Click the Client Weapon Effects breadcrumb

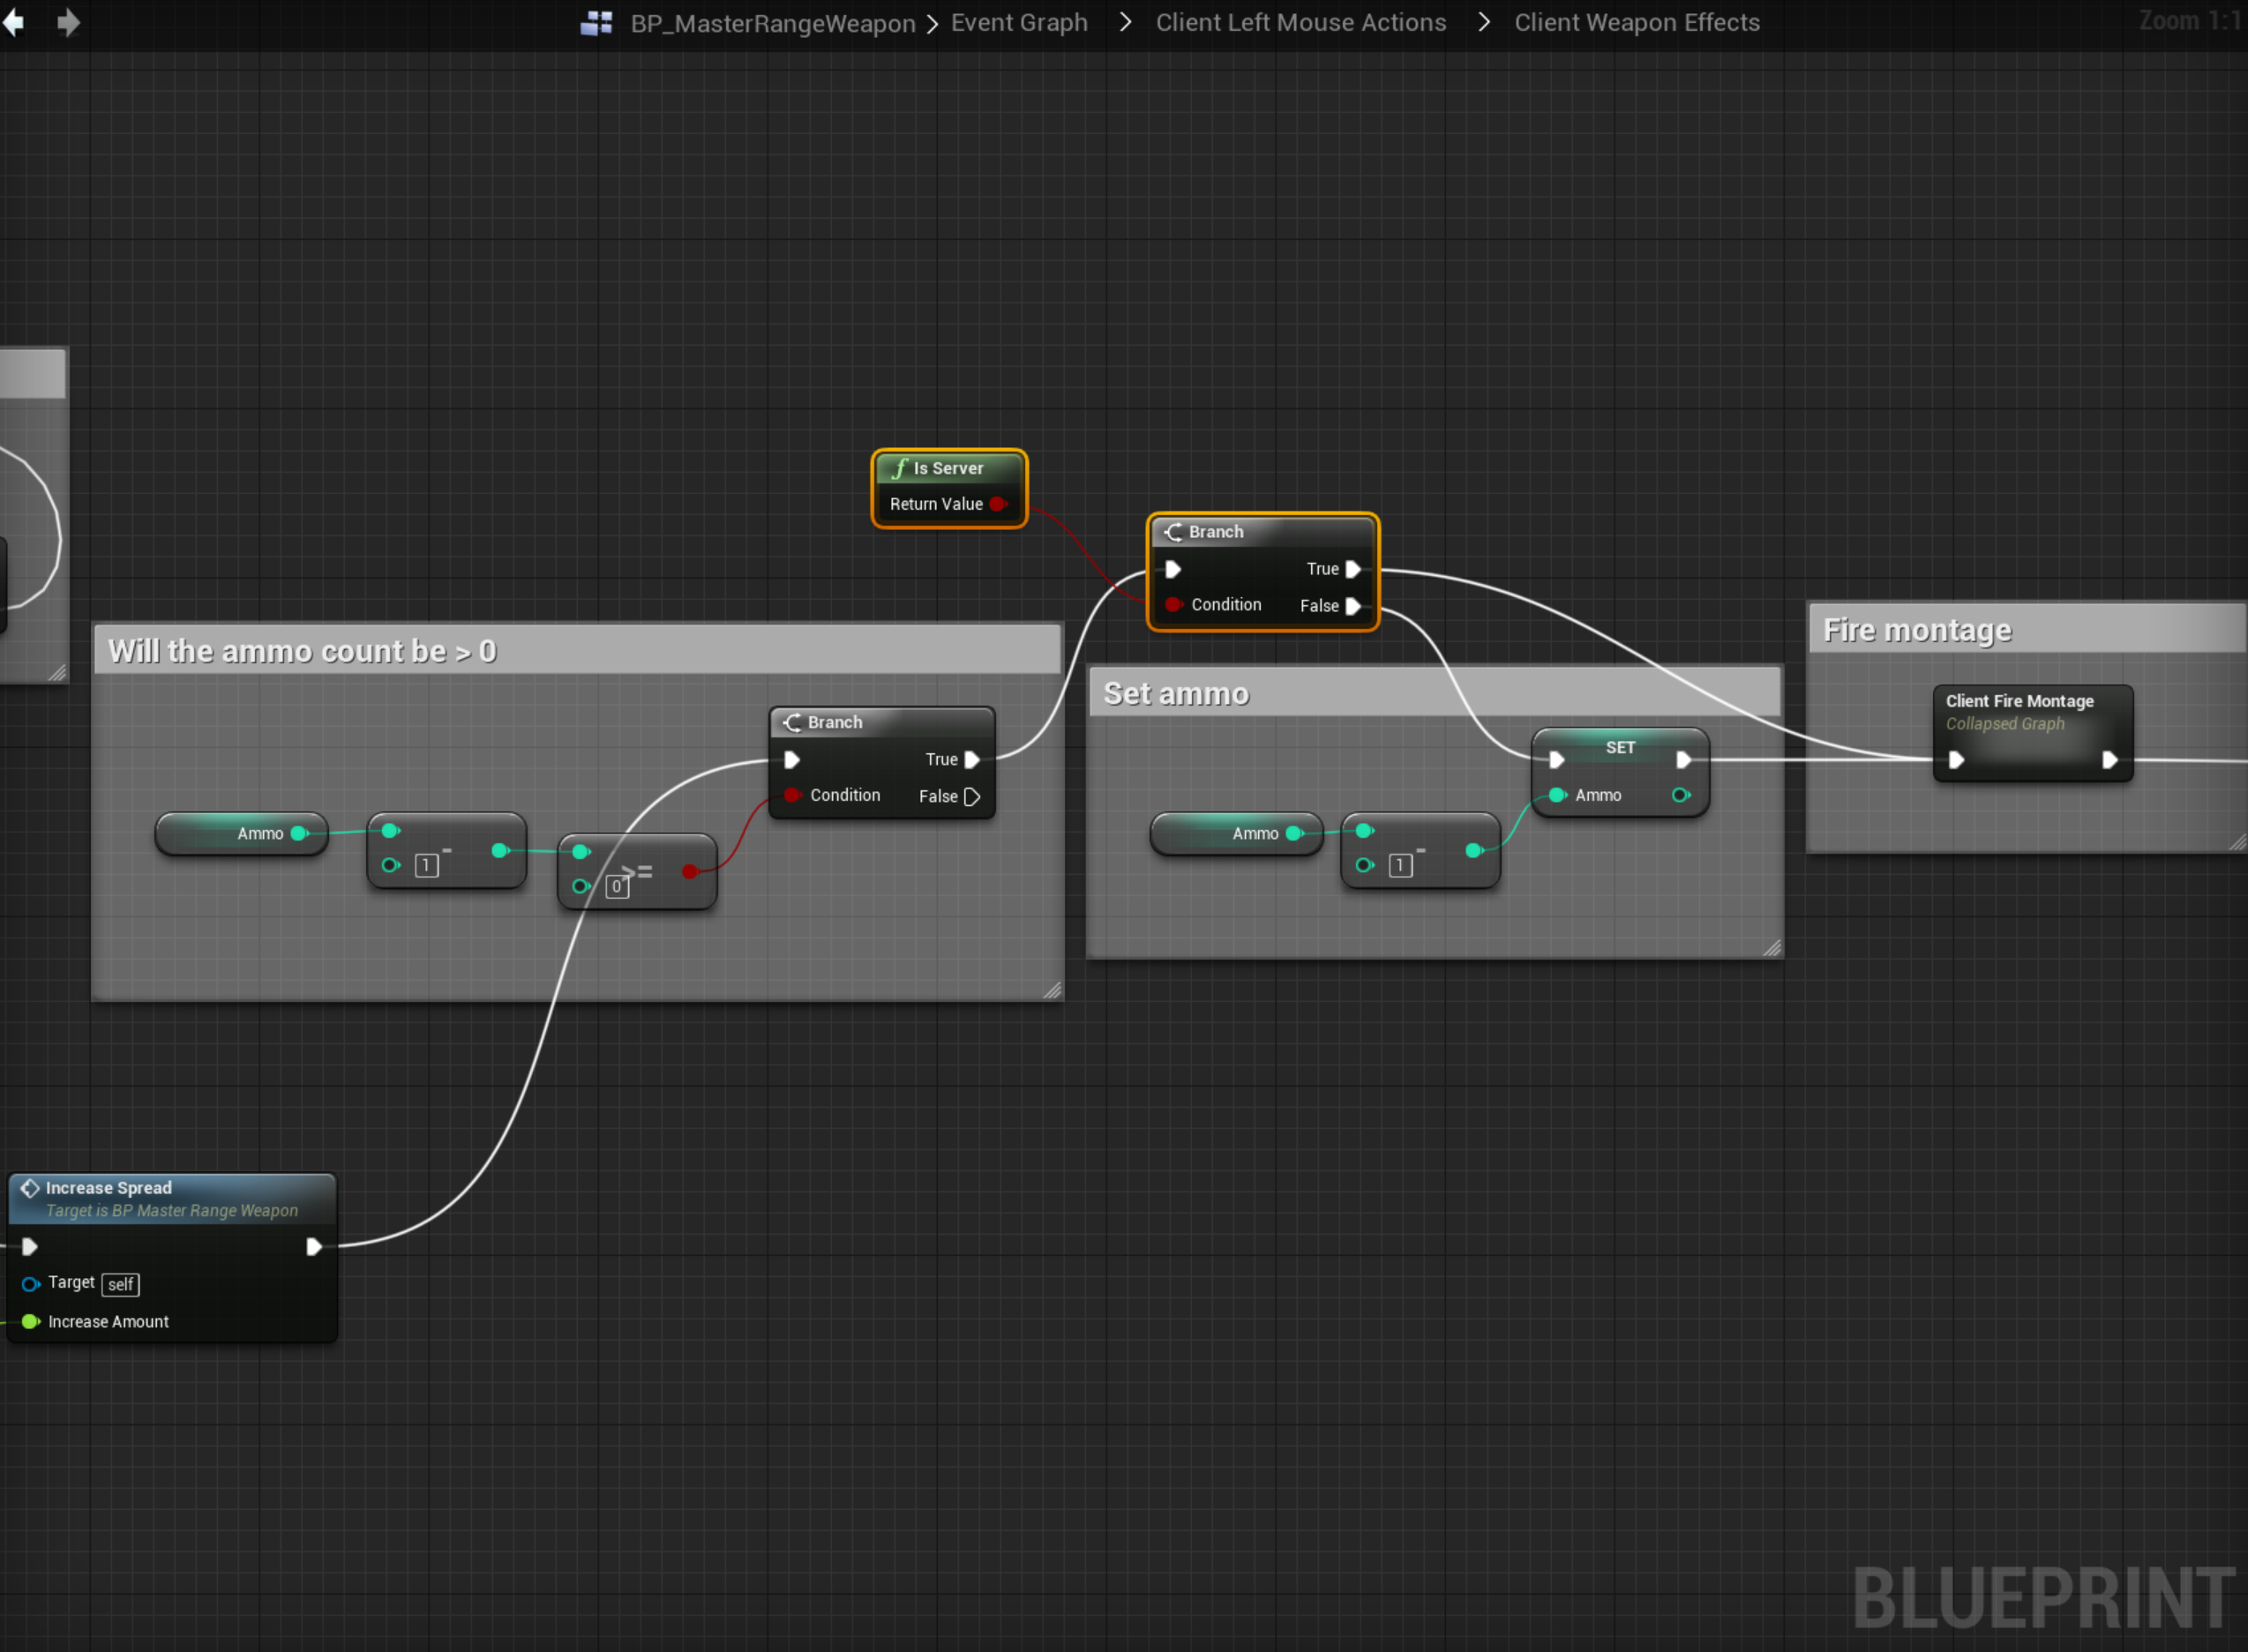(x=1636, y=23)
